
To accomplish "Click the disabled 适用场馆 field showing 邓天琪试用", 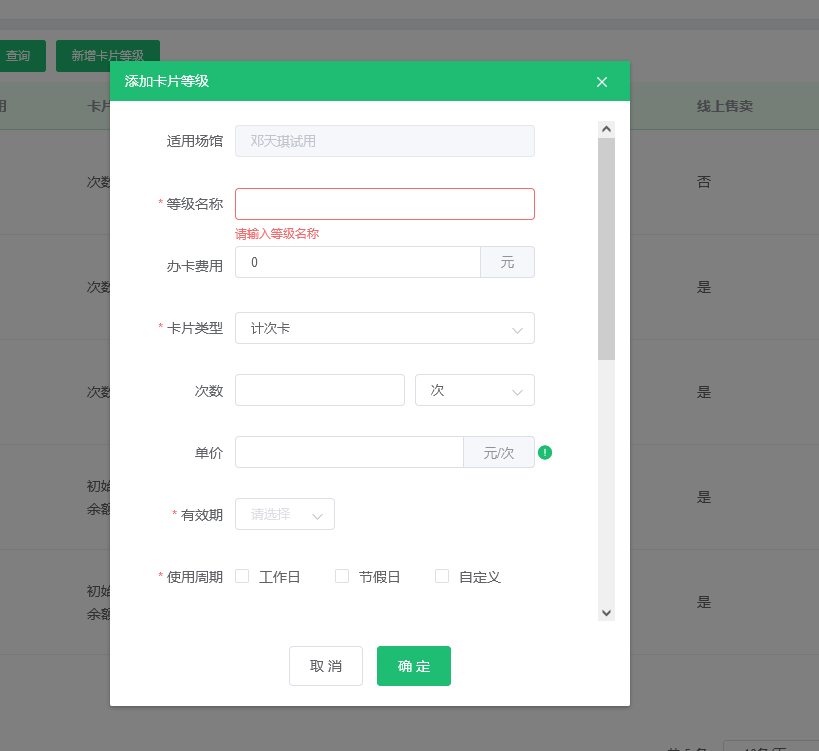I will [x=384, y=141].
